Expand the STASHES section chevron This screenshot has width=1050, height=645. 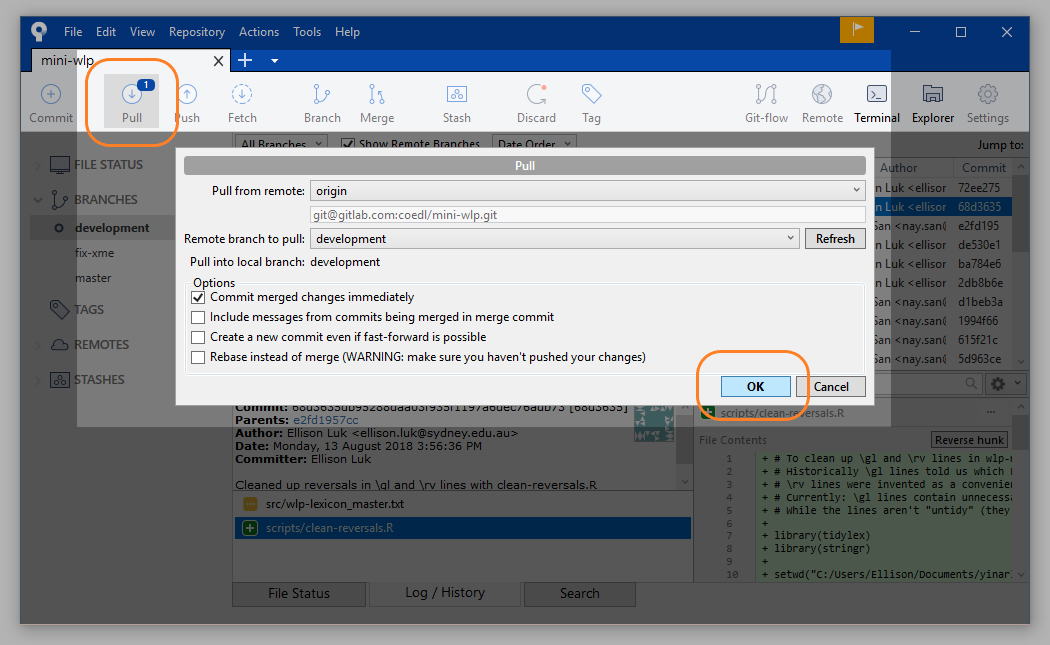(x=38, y=380)
